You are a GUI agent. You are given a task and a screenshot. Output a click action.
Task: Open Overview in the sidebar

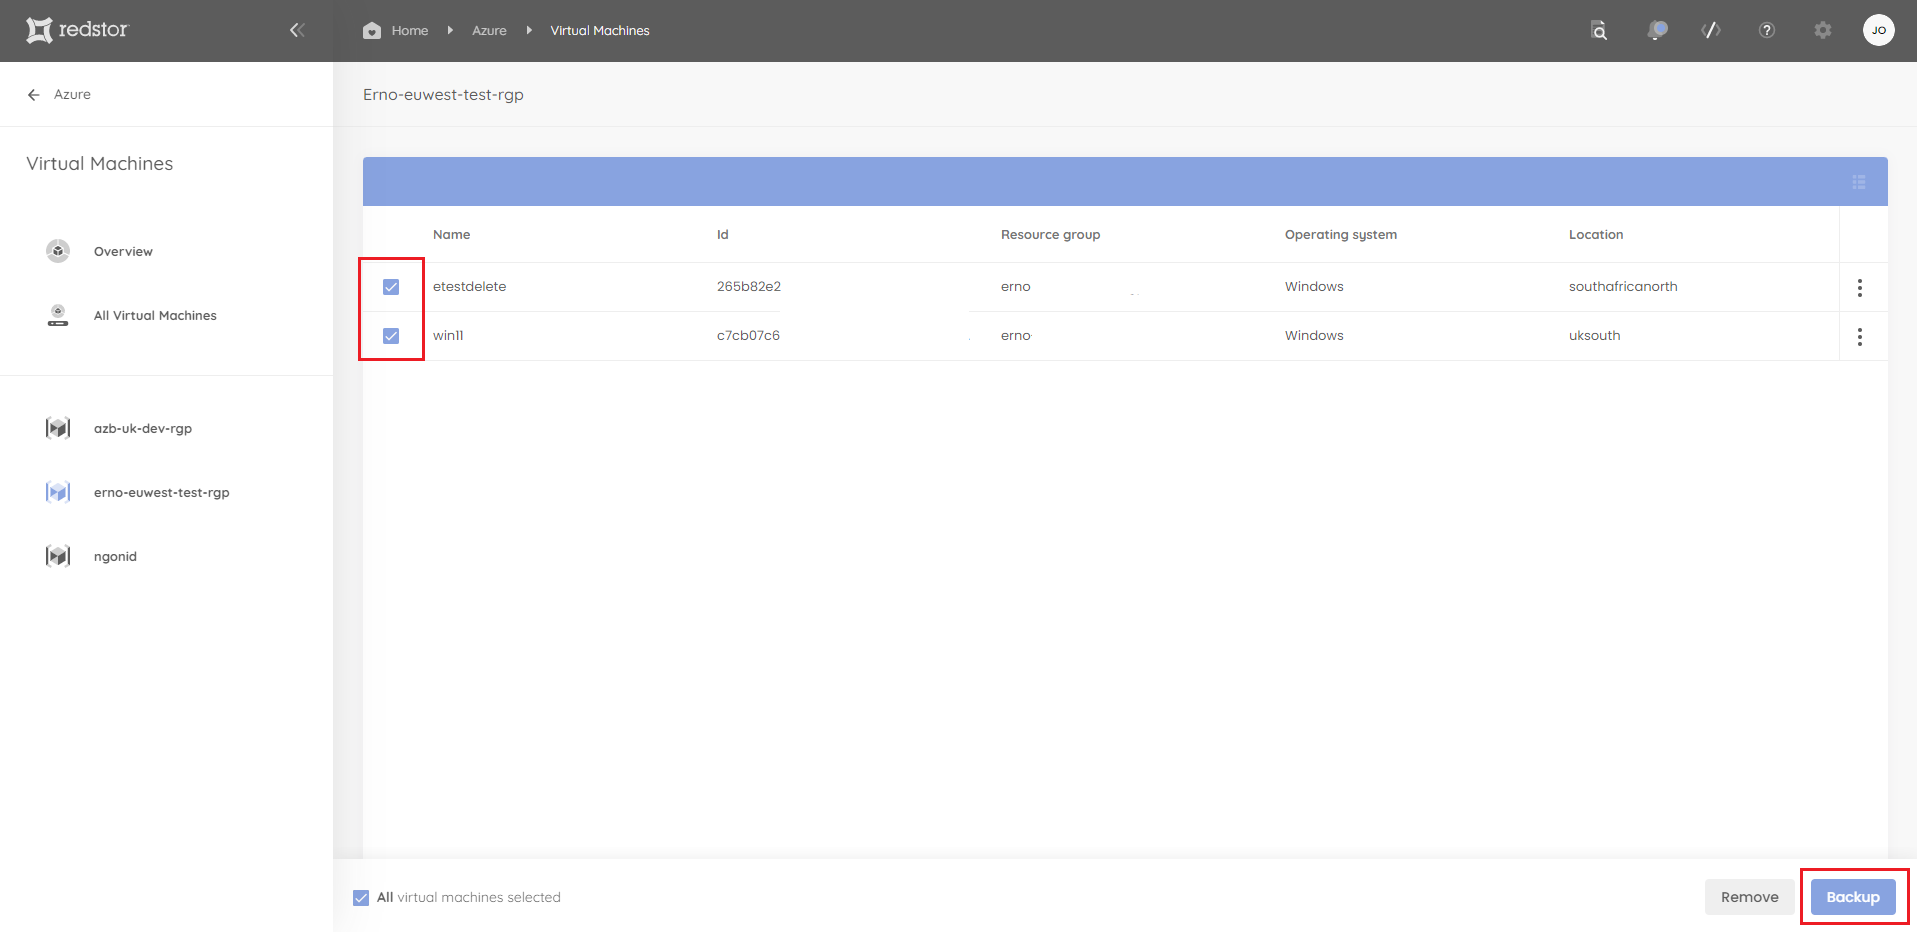click(123, 252)
